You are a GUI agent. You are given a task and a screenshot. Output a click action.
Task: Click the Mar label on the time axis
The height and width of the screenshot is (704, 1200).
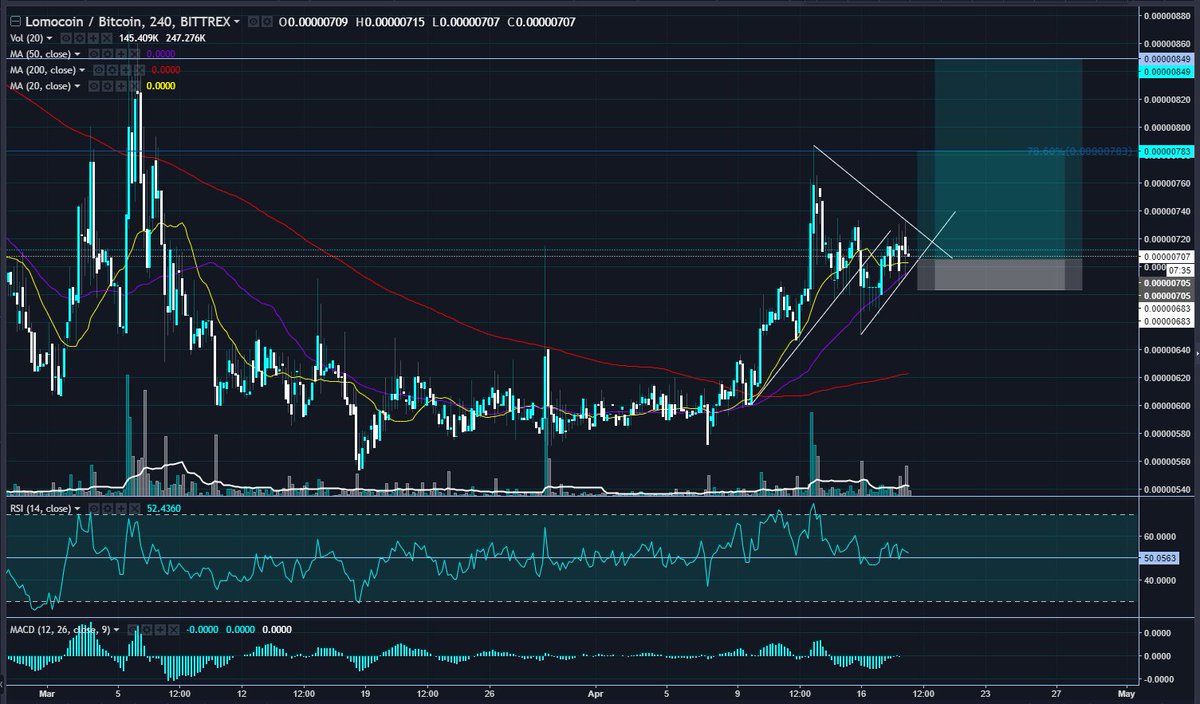coord(48,691)
